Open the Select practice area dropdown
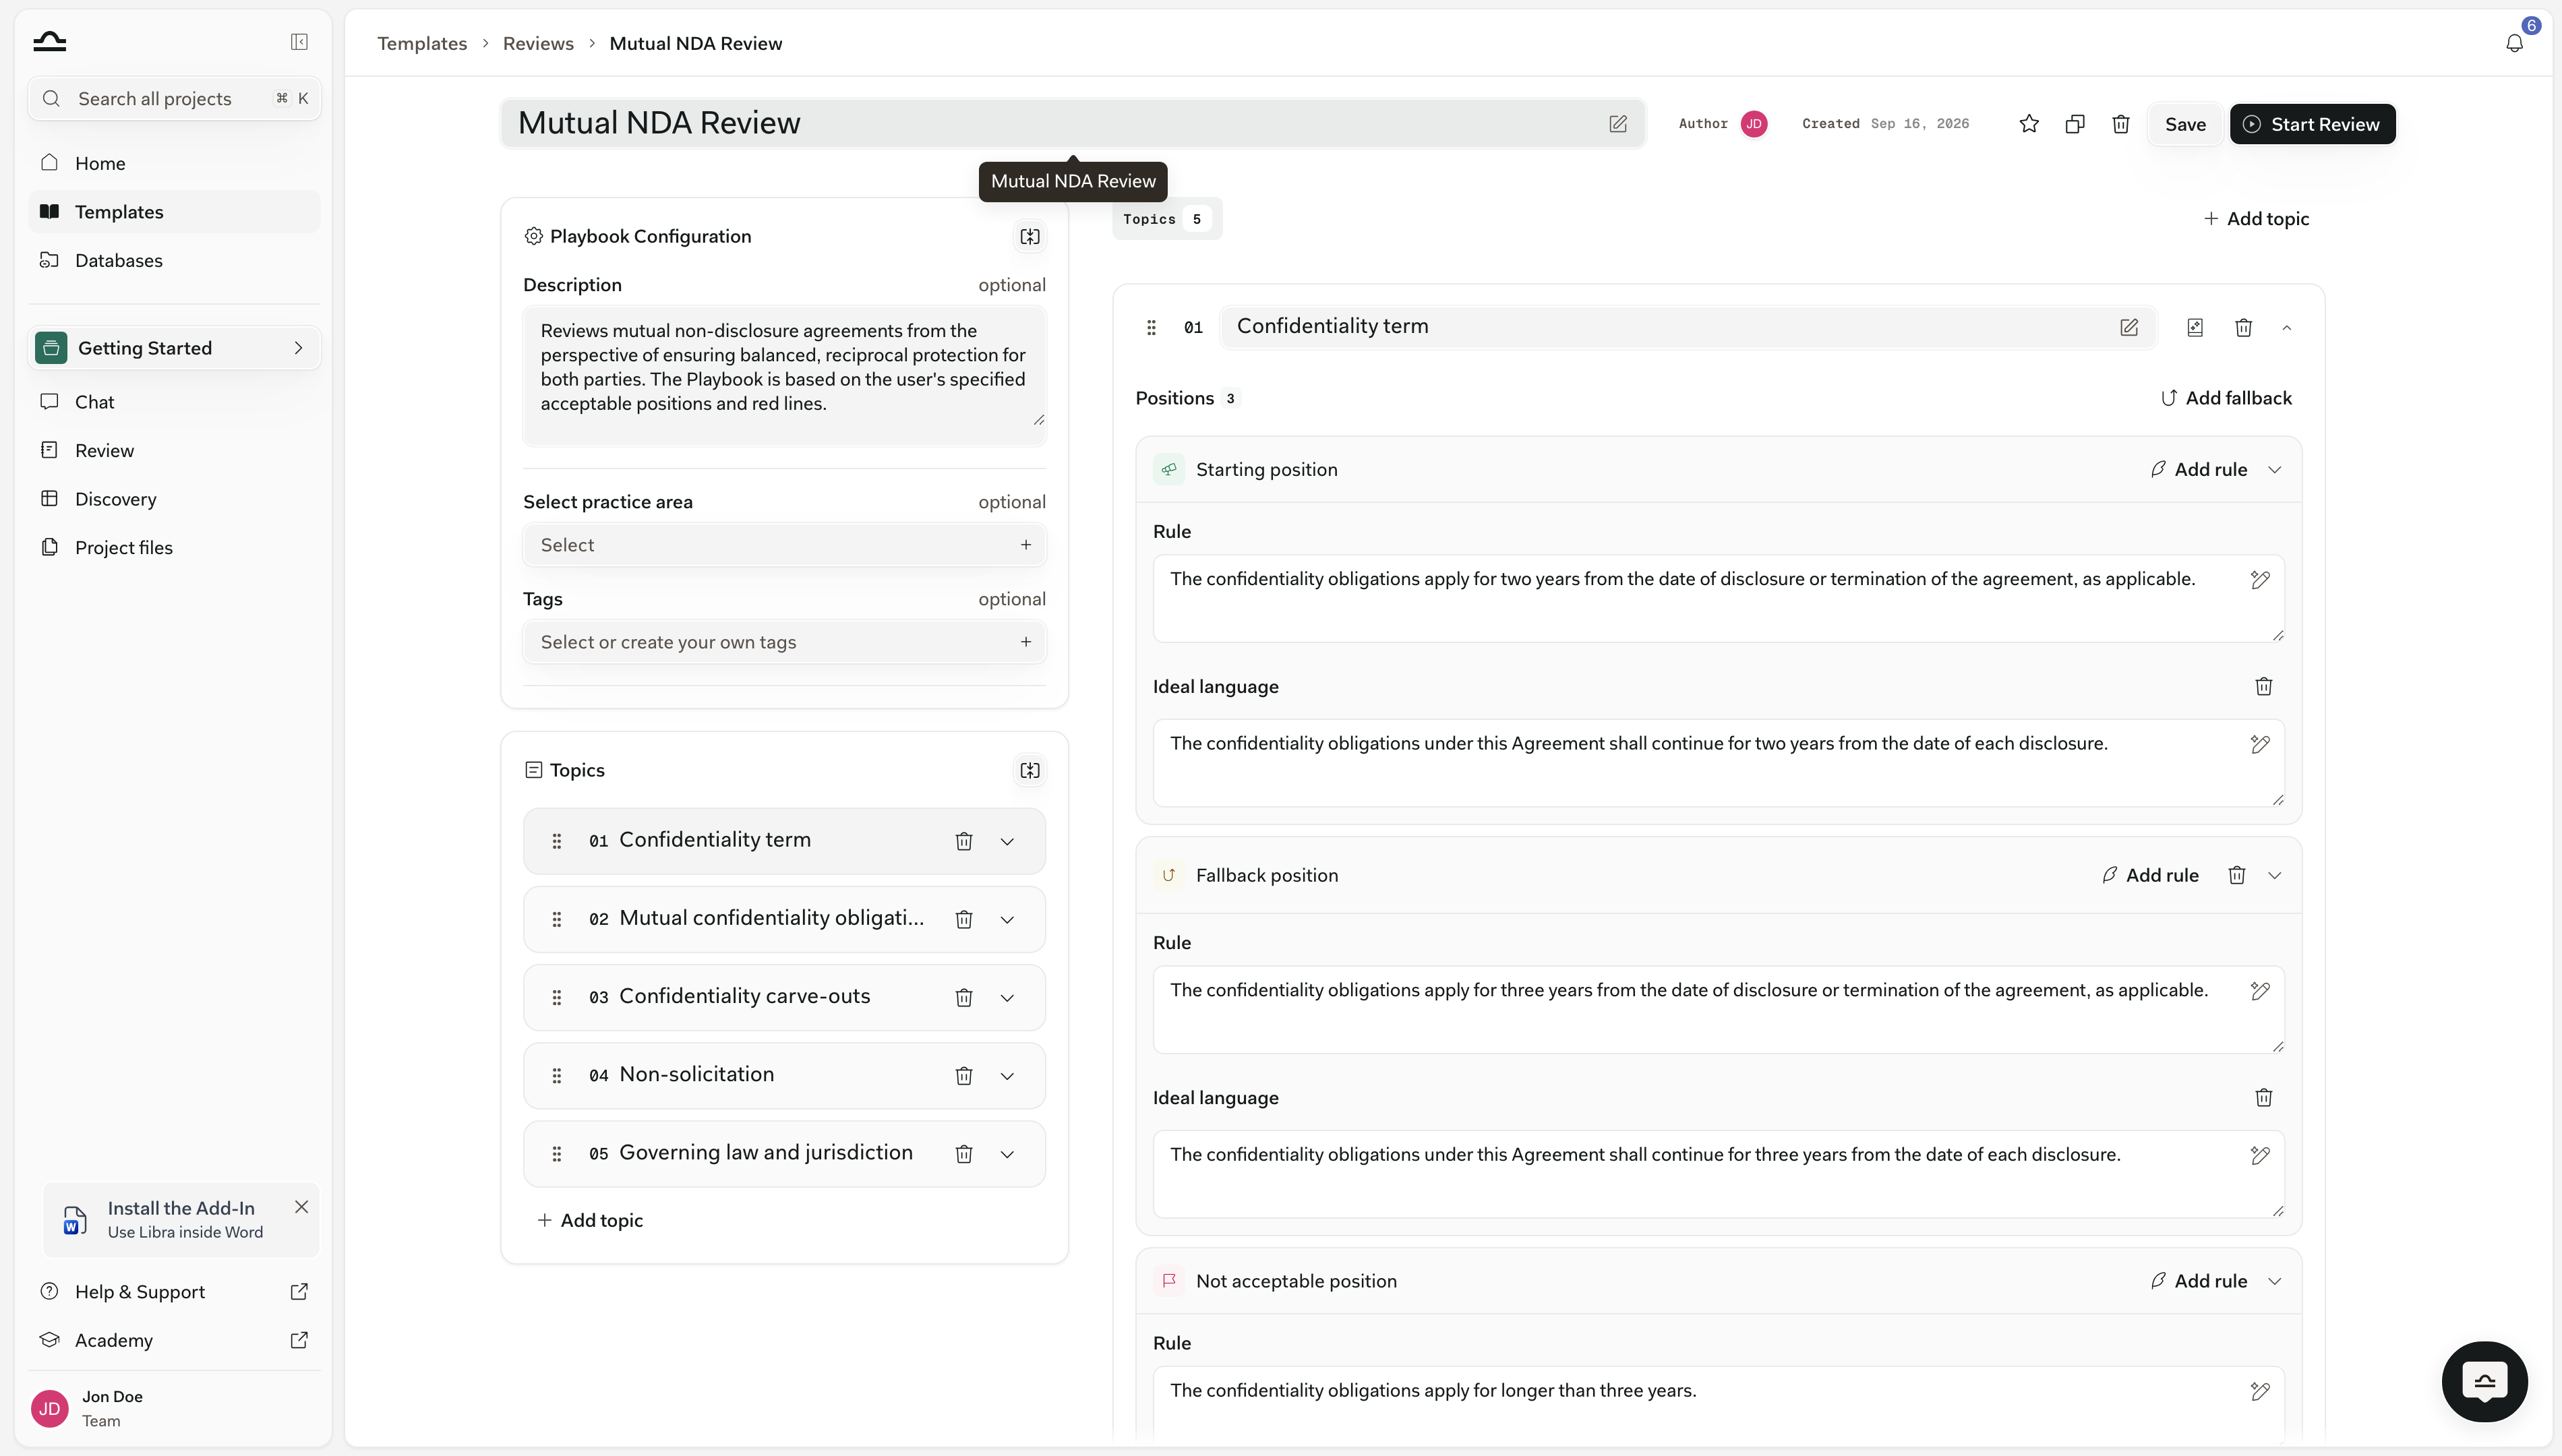The image size is (2562, 1456). tap(784, 545)
